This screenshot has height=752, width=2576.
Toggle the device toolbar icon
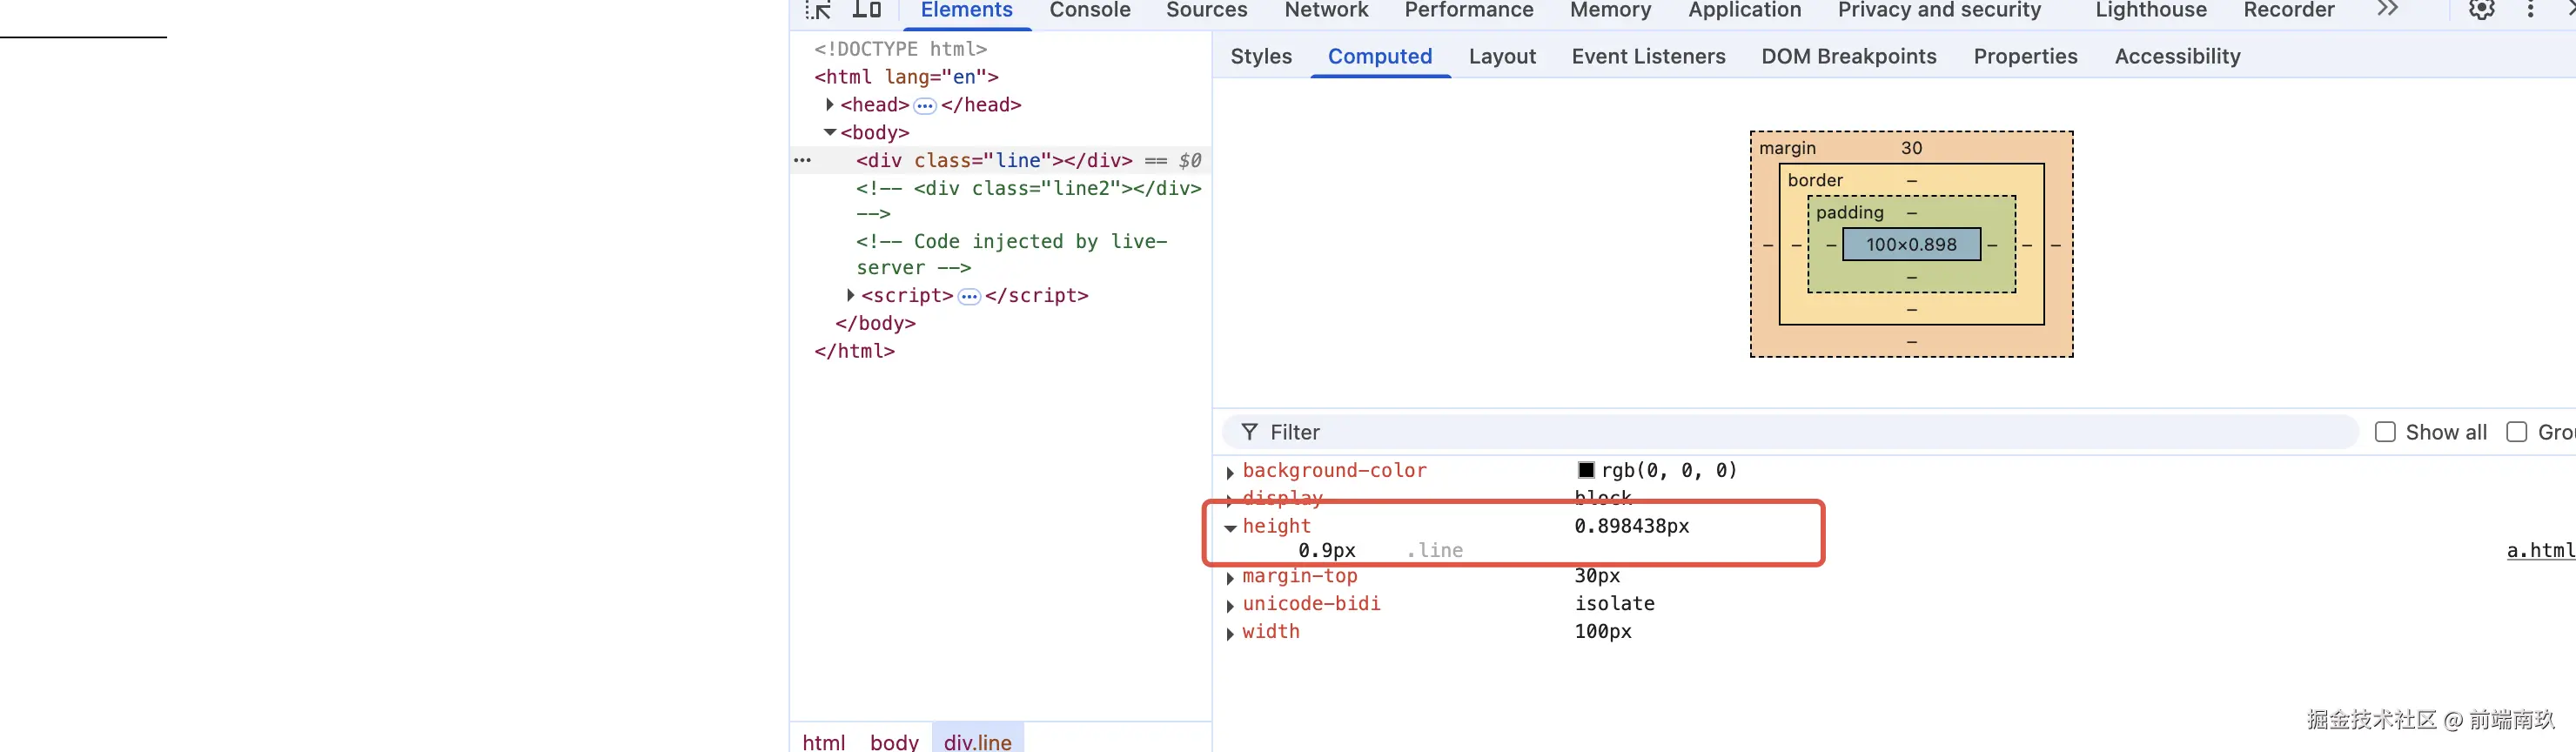[x=866, y=10]
